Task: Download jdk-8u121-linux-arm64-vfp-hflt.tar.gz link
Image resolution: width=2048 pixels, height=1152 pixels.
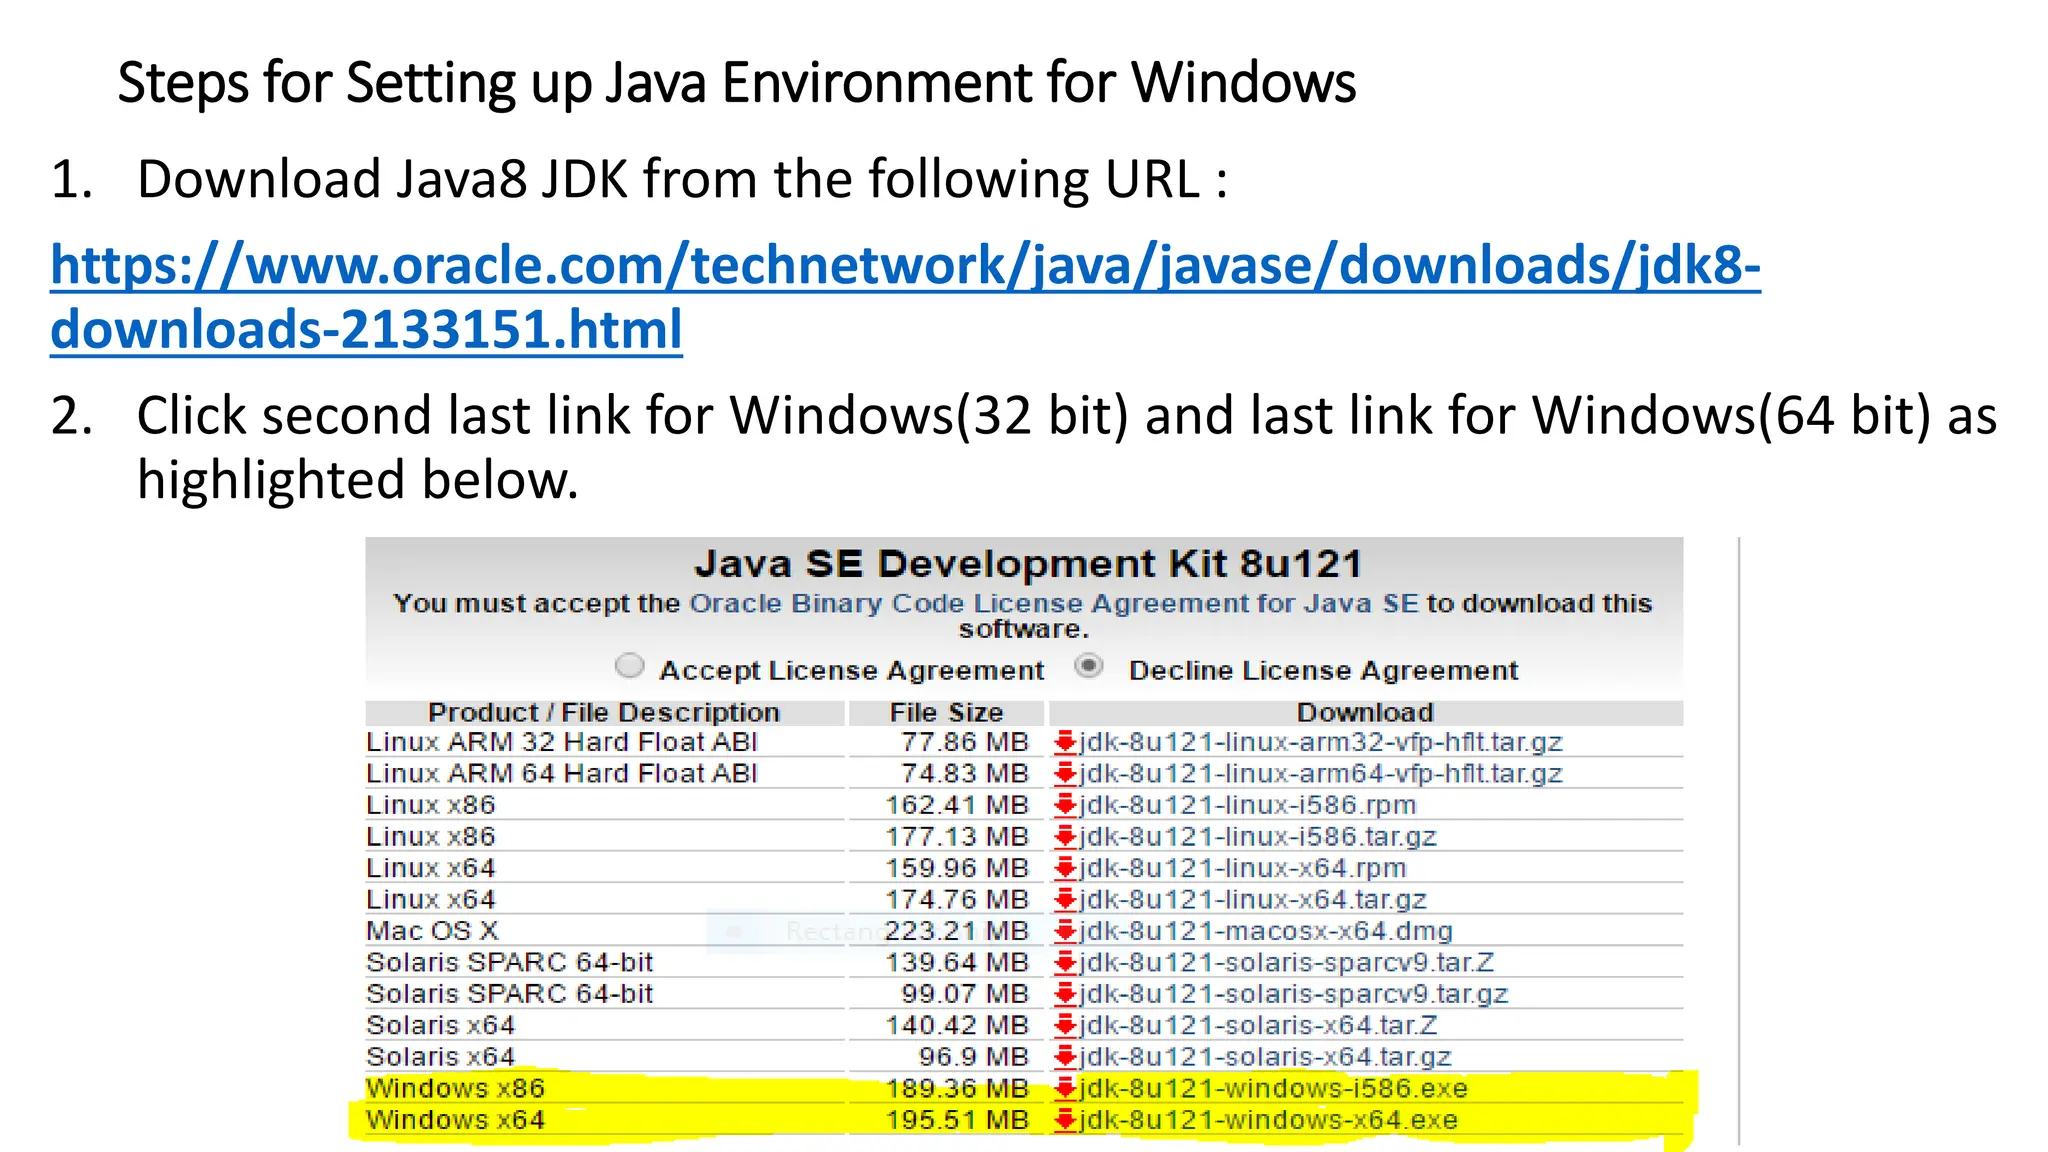Action: (x=1321, y=773)
